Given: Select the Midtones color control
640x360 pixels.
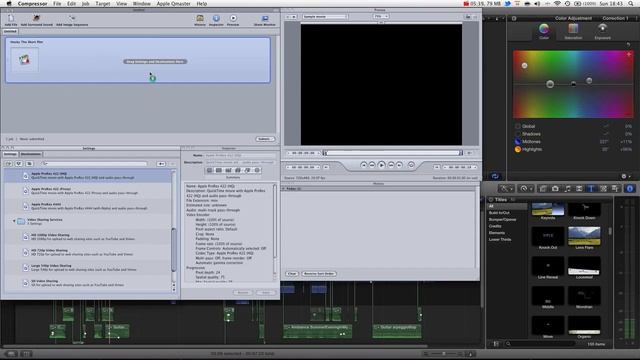Looking at the screenshot, I should coord(528,142).
